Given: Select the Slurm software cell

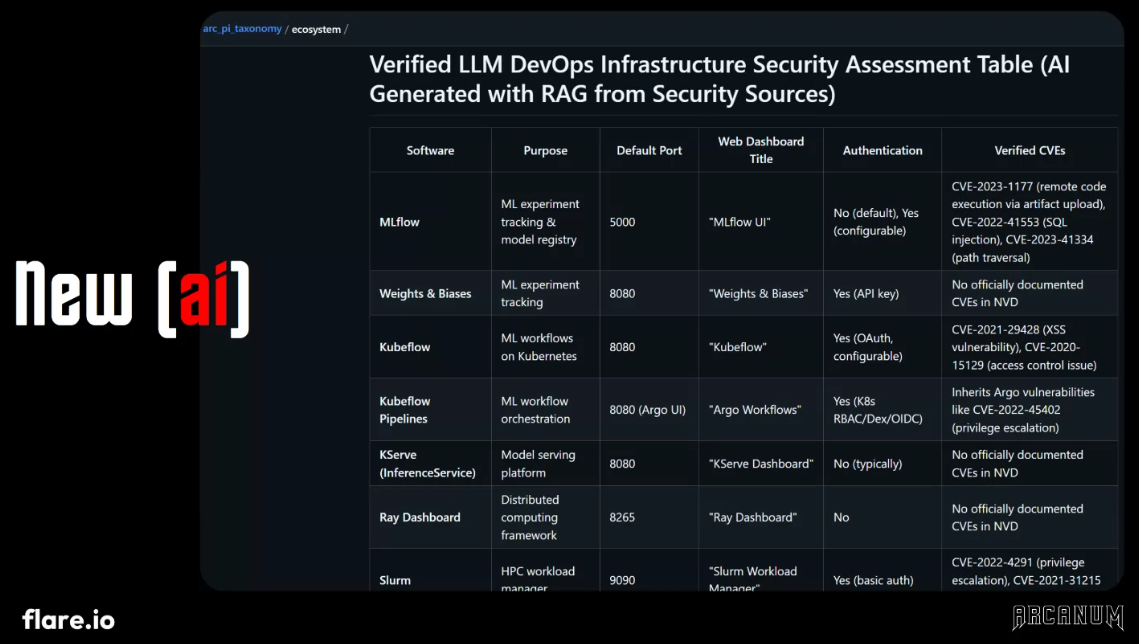Looking at the screenshot, I should (430, 570).
